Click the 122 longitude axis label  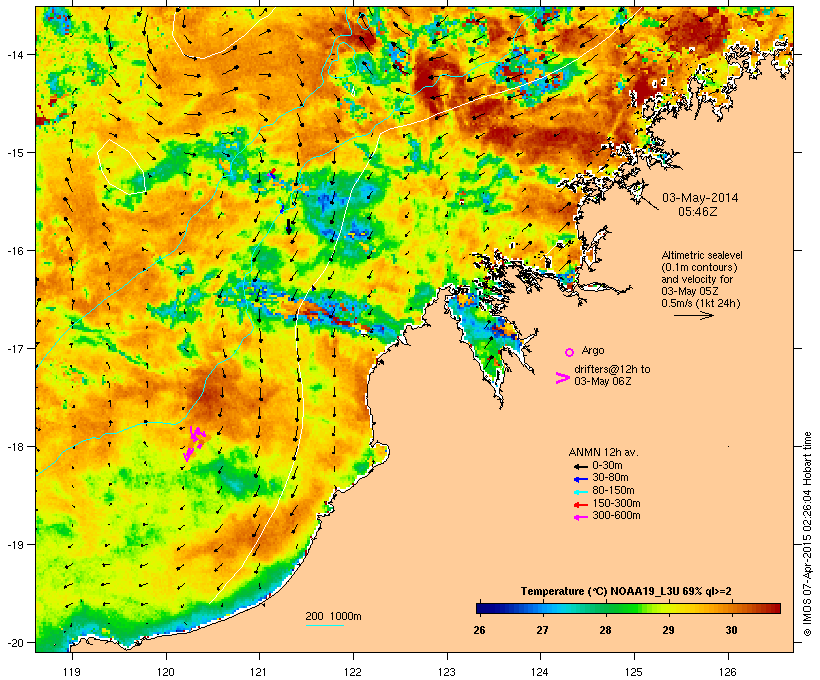pyautogui.click(x=353, y=672)
